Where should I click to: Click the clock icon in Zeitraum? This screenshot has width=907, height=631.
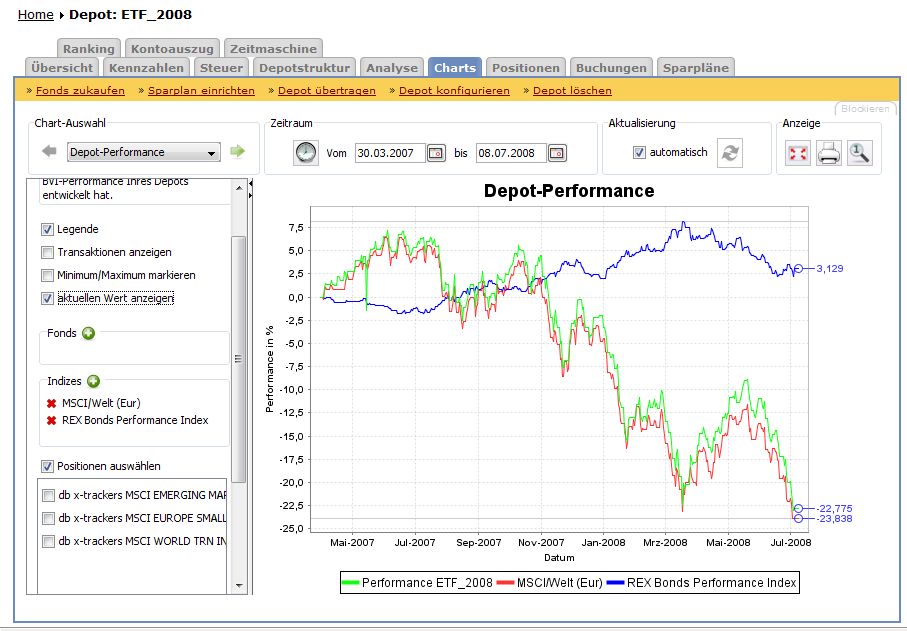[x=305, y=153]
